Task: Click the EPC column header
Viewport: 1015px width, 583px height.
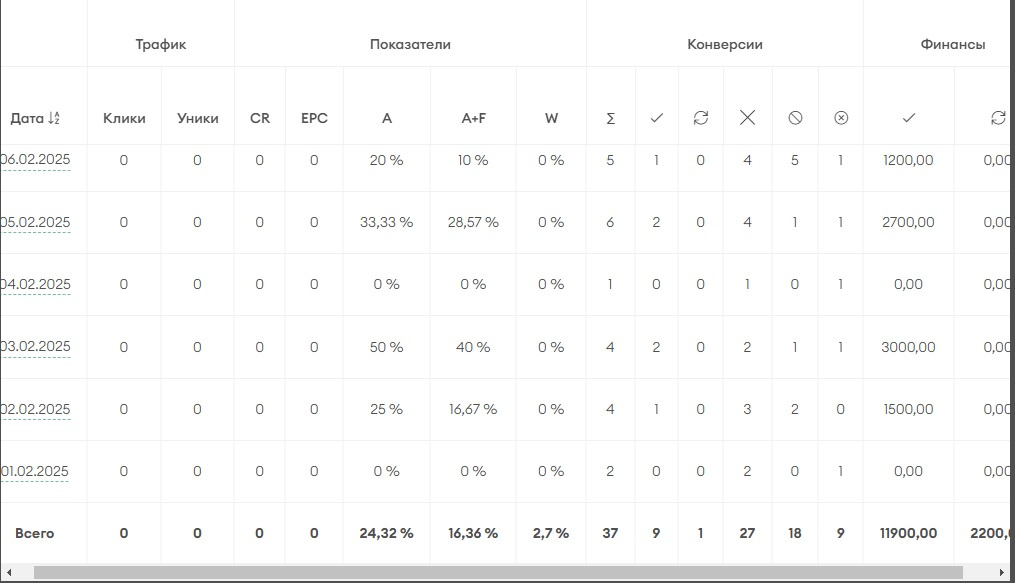Action: (x=314, y=118)
